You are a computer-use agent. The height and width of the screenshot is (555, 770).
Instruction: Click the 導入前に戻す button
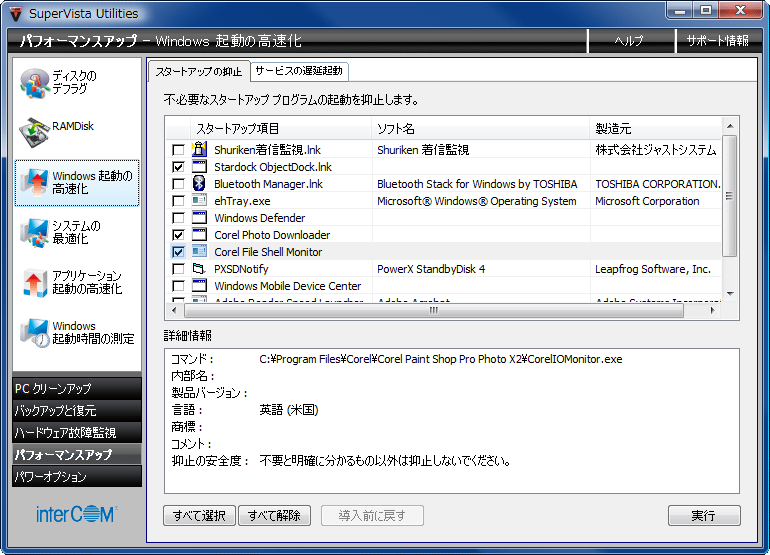tap(372, 515)
